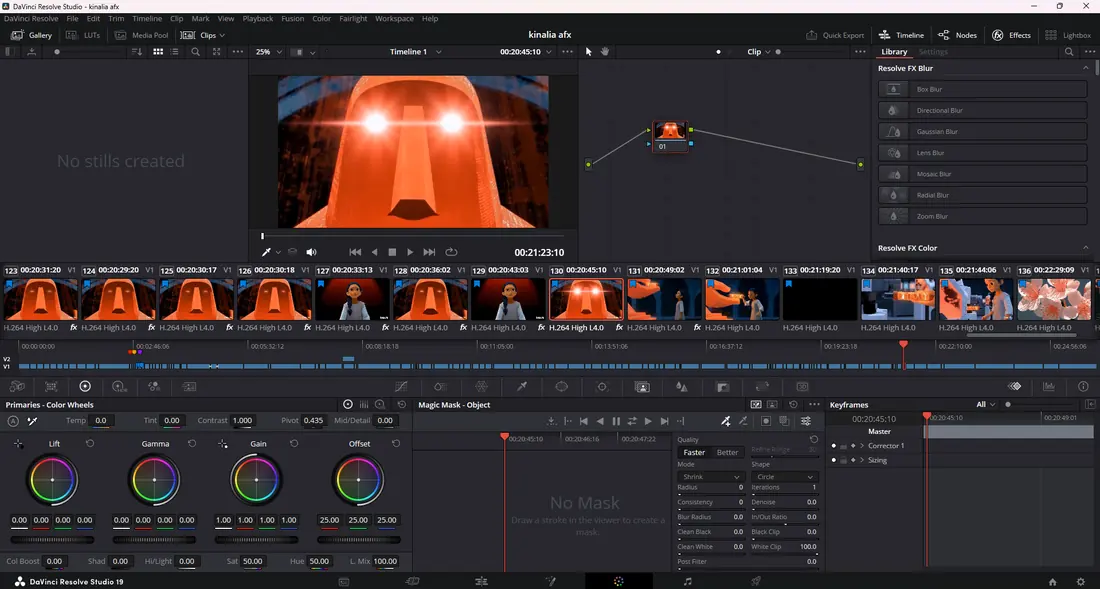Expand the Sizing keyframe track
Image resolution: width=1100 pixels, height=589 pixels.
(x=862, y=461)
